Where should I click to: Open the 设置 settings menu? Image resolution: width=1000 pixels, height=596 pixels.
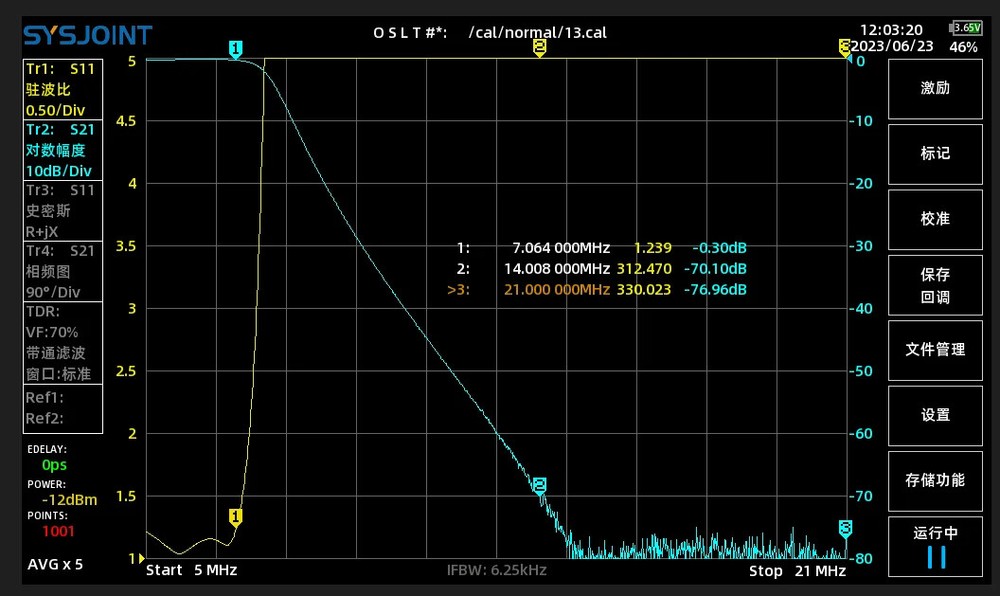(x=935, y=416)
